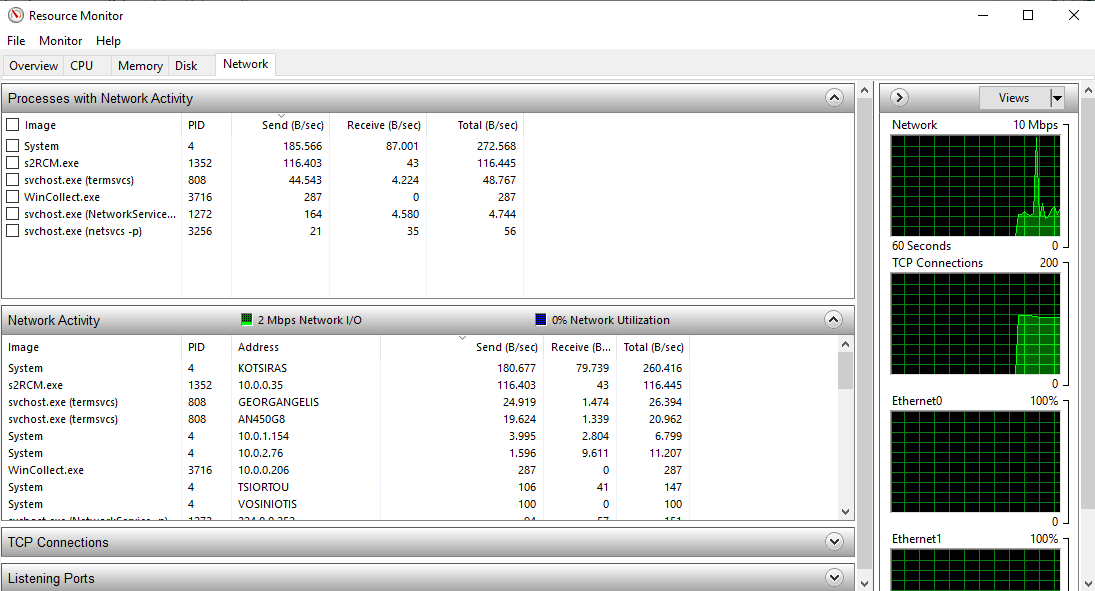Click scroll down arrow in Network Activity list
1095x591 pixels.
pos(845,512)
